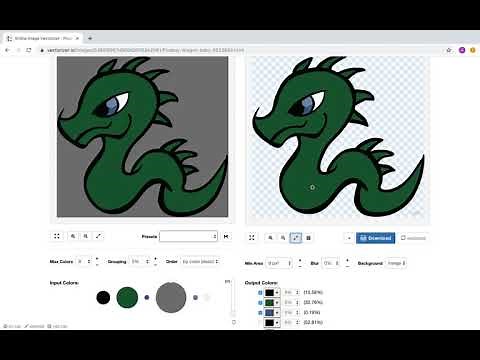Open the Blur selector

331,263
